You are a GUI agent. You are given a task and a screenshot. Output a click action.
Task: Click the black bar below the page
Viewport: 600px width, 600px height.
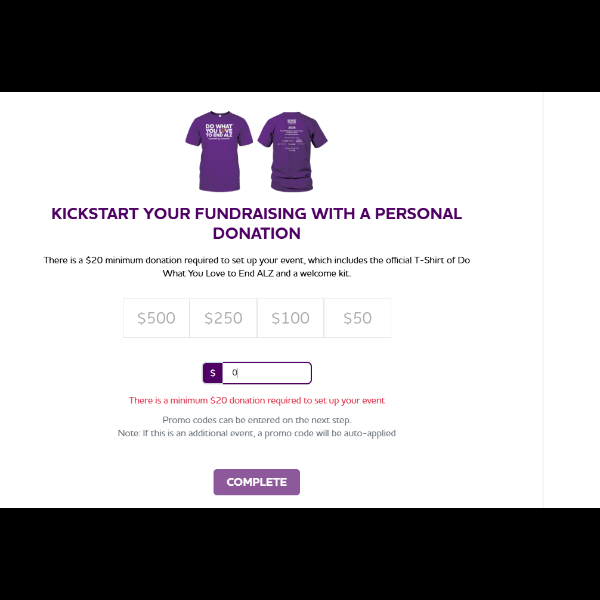click(x=300, y=554)
